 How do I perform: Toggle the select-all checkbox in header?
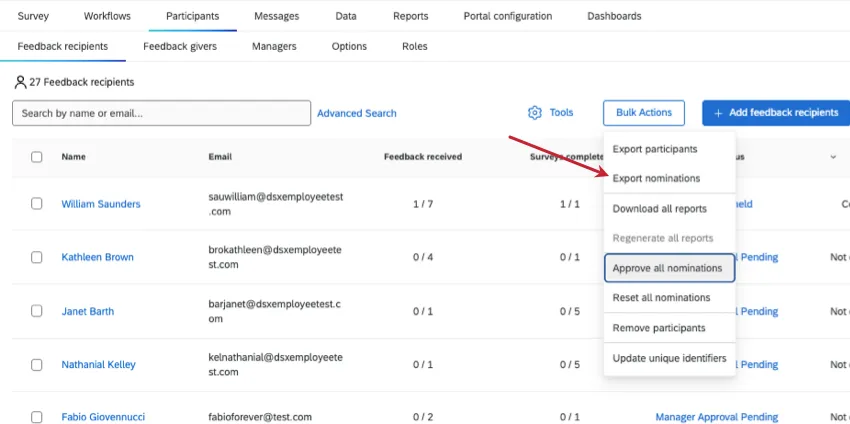[36, 157]
